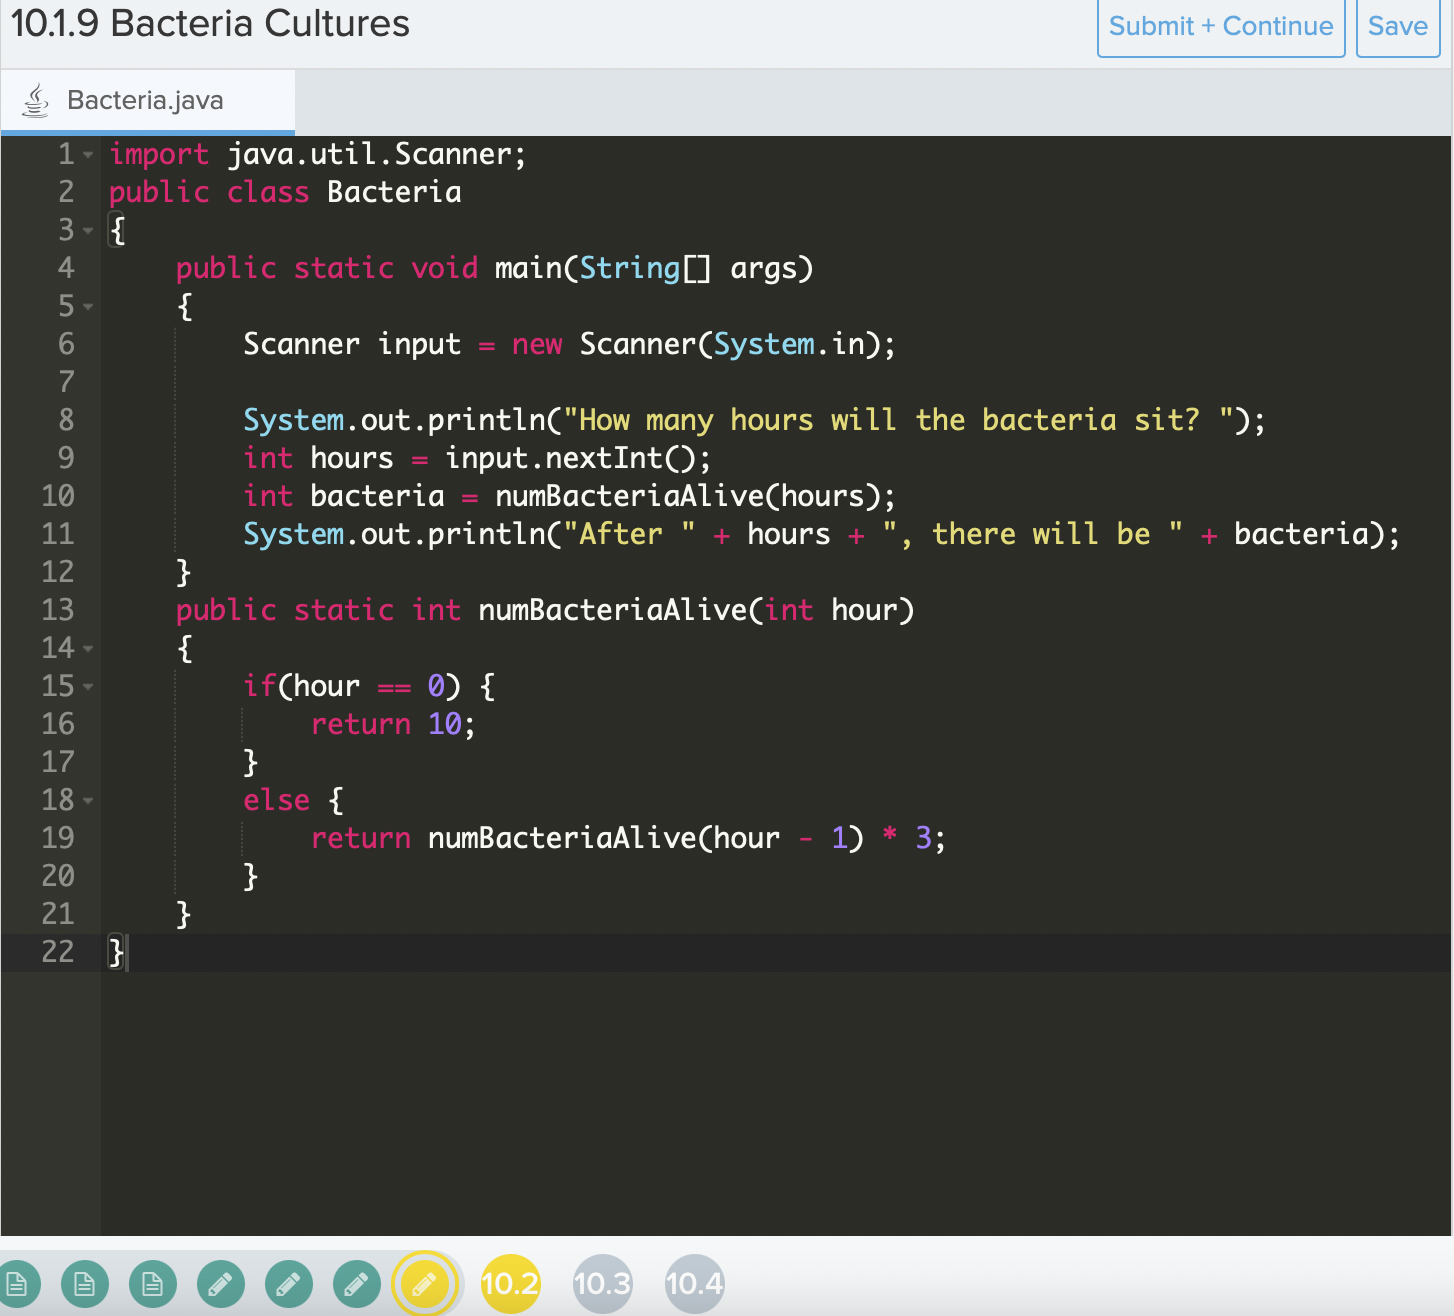1454x1316 pixels.
Task: Click "return 10;" on line 16
Action: coord(393,724)
